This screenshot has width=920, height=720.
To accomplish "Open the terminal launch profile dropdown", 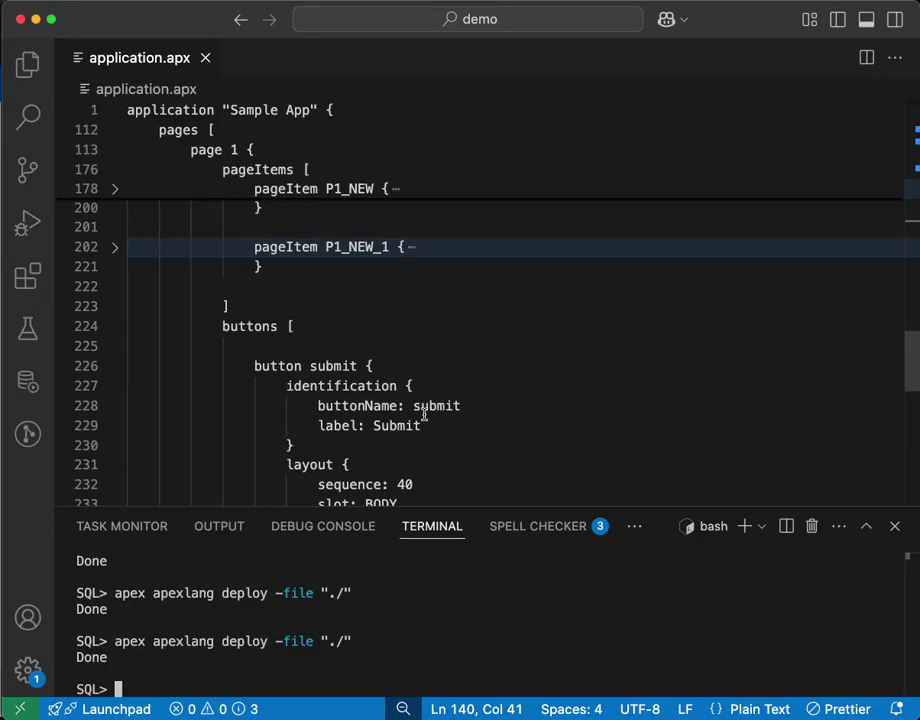I will pyautogui.click(x=762, y=526).
